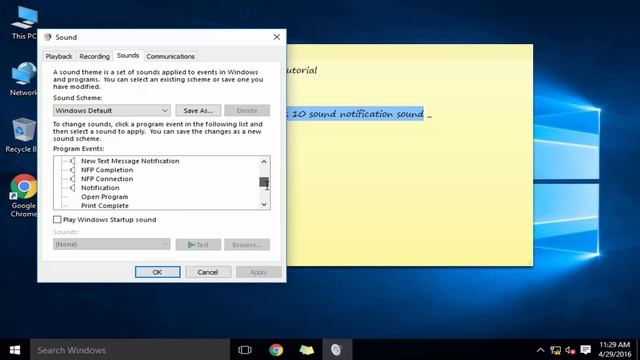Click the Cancel button
This screenshot has height=360, width=640.
tap(208, 272)
